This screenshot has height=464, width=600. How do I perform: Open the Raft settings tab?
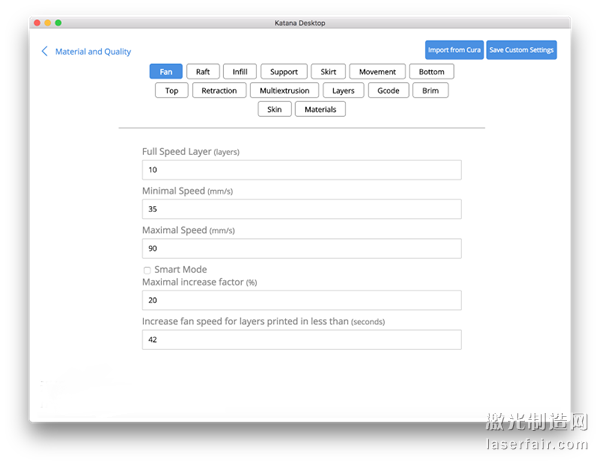pyautogui.click(x=203, y=72)
